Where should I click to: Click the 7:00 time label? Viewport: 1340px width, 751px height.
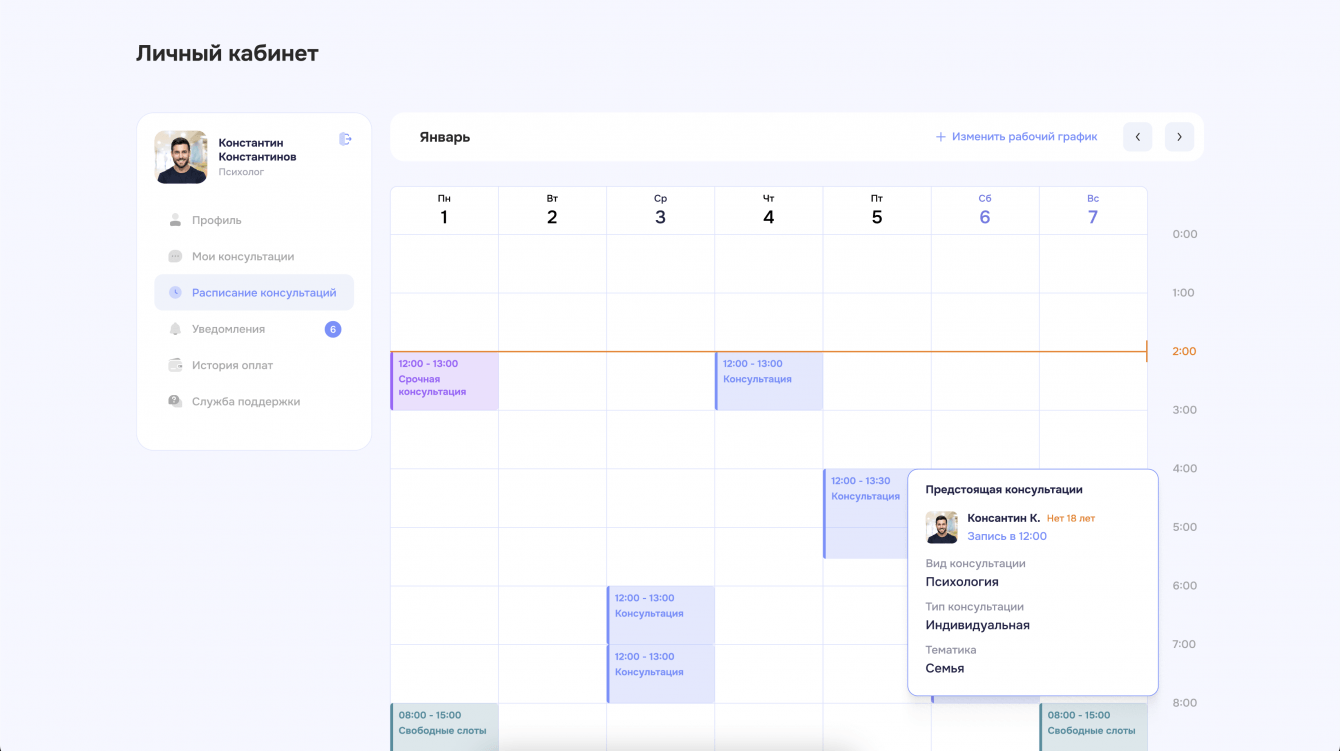point(1184,644)
